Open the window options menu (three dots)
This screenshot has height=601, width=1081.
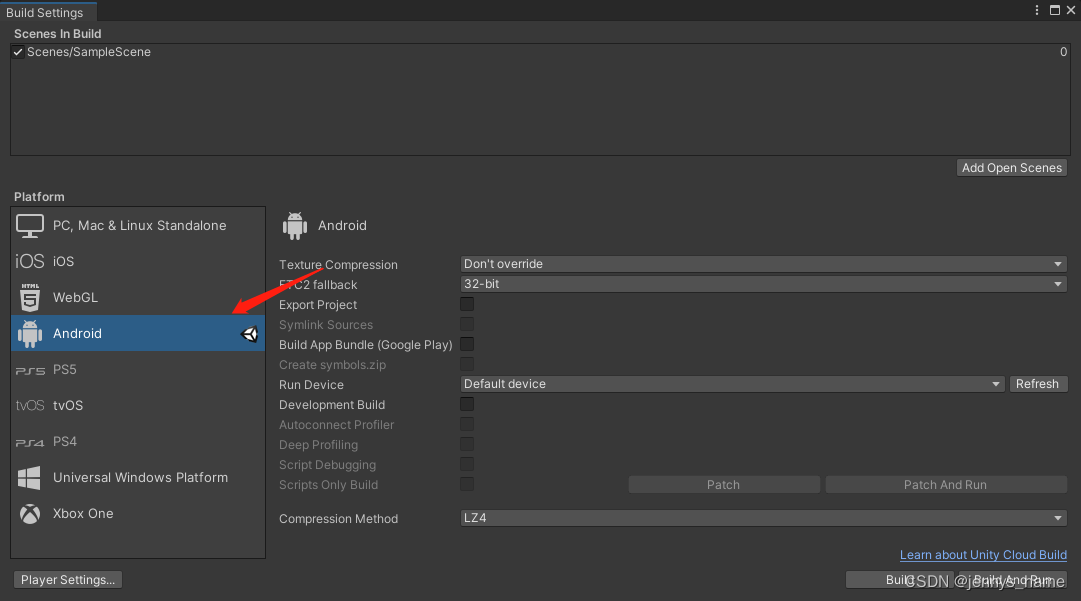click(x=1036, y=10)
